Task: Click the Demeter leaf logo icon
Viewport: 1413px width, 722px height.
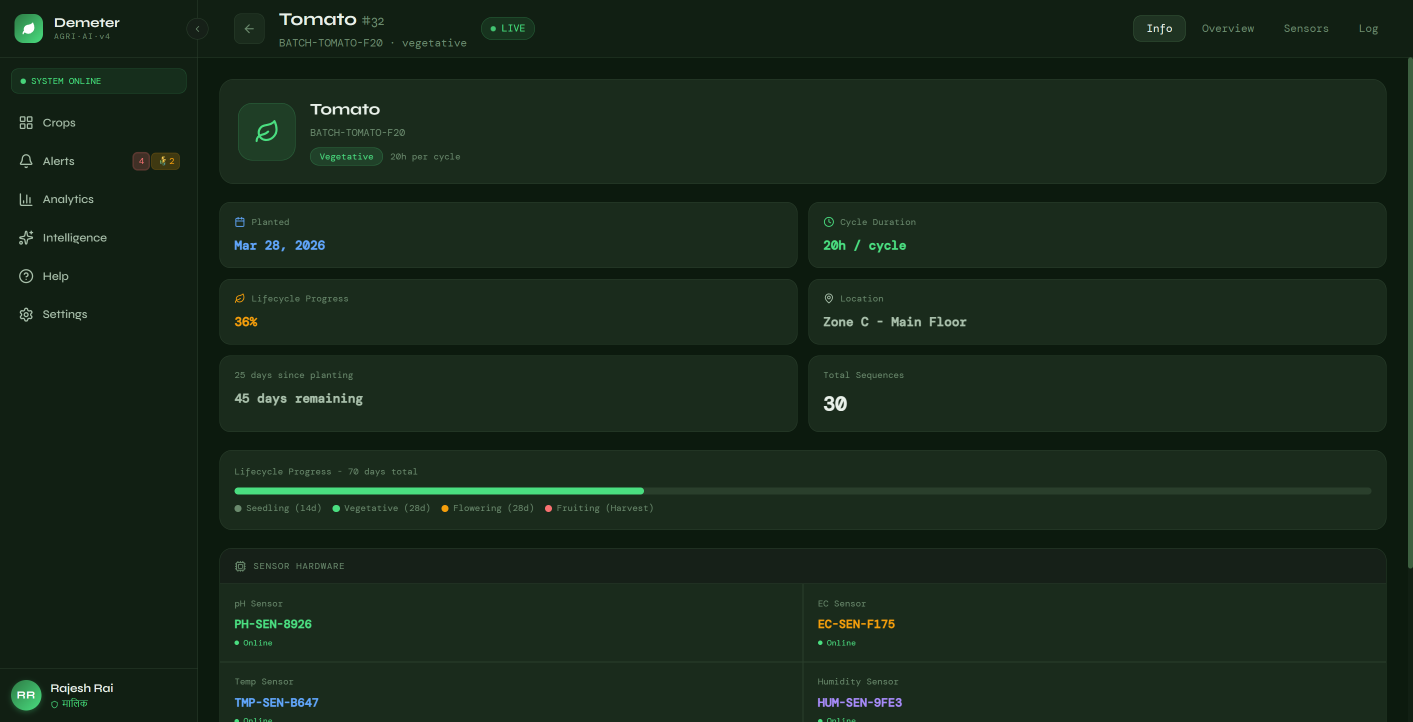Action: [x=29, y=28]
